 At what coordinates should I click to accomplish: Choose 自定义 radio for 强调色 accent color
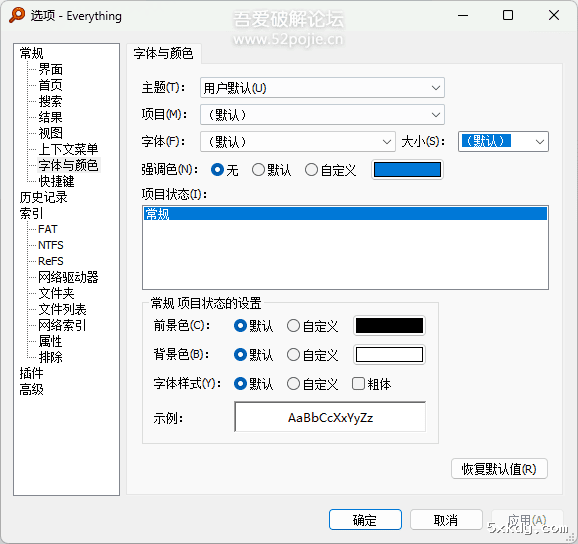(311, 170)
